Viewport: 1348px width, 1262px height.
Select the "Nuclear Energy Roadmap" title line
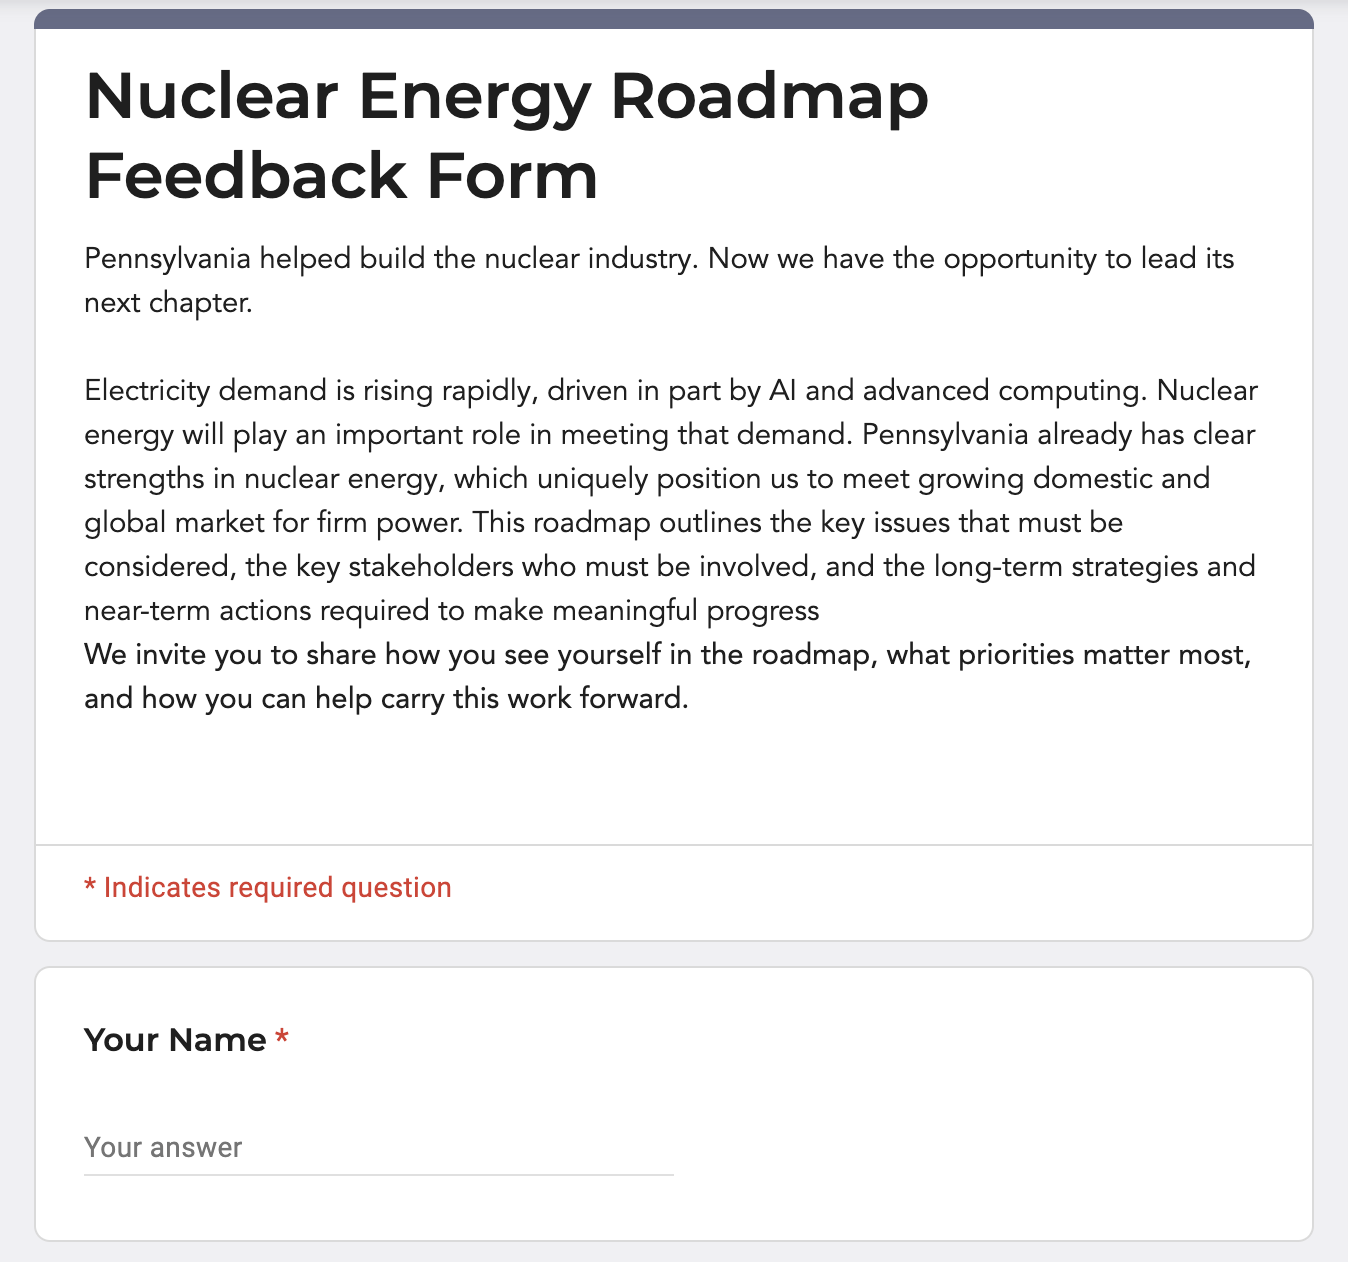coord(507,96)
